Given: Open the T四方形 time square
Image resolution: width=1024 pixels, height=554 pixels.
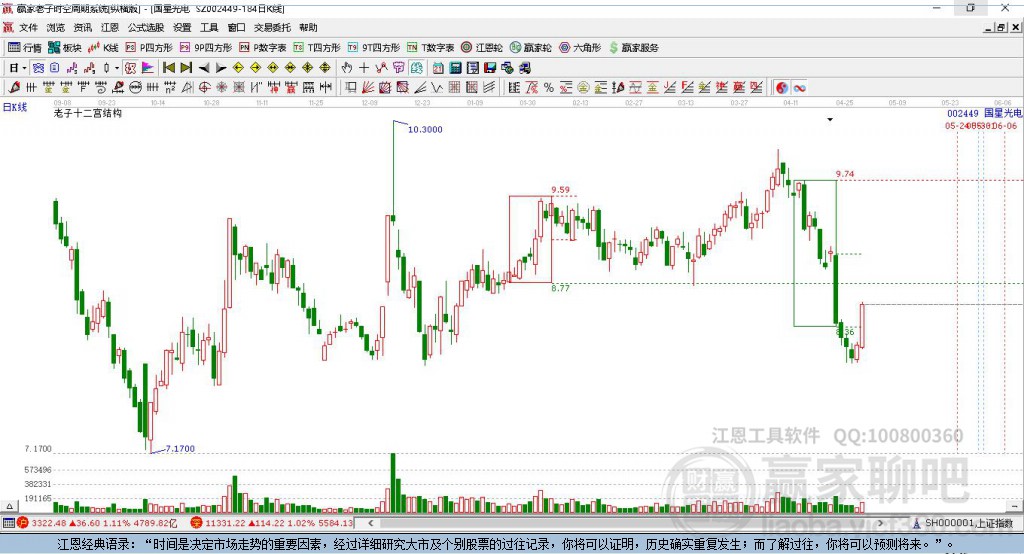Looking at the screenshot, I should tap(317, 48).
